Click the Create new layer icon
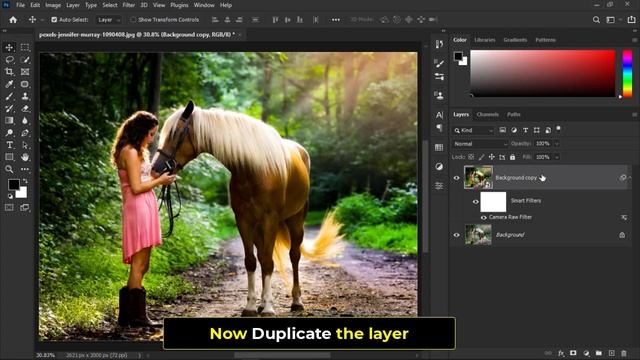This screenshot has height=360, width=640. click(611, 353)
